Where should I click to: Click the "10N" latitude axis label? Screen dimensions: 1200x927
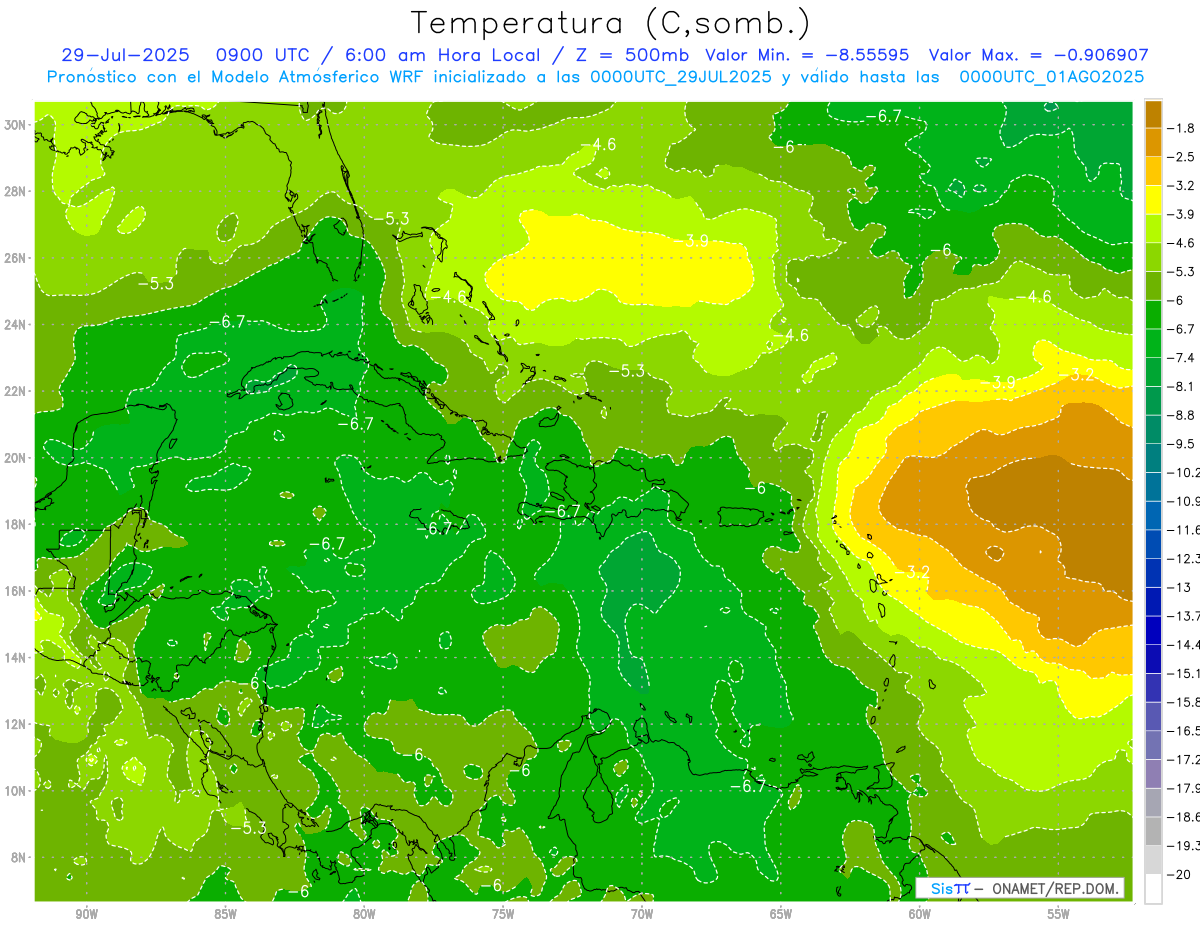pyautogui.click(x=15, y=791)
